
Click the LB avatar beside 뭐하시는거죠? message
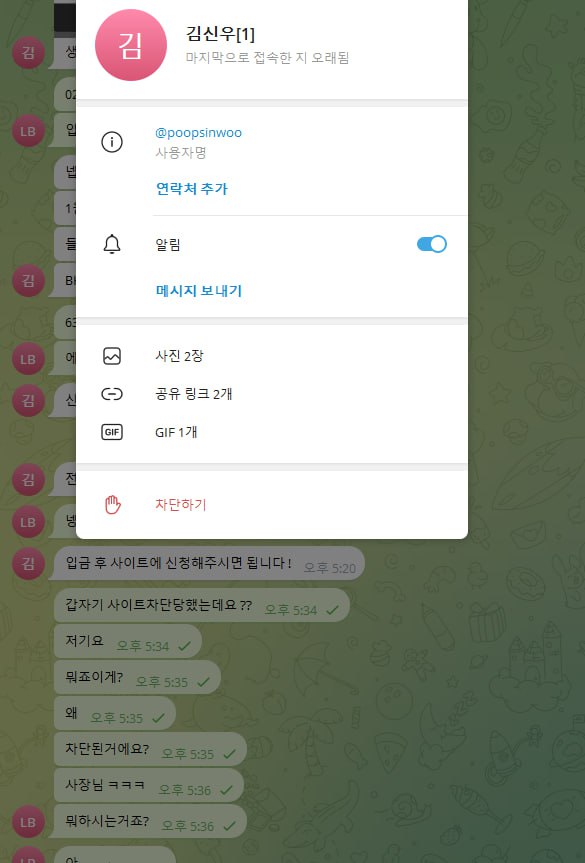pos(28,822)
